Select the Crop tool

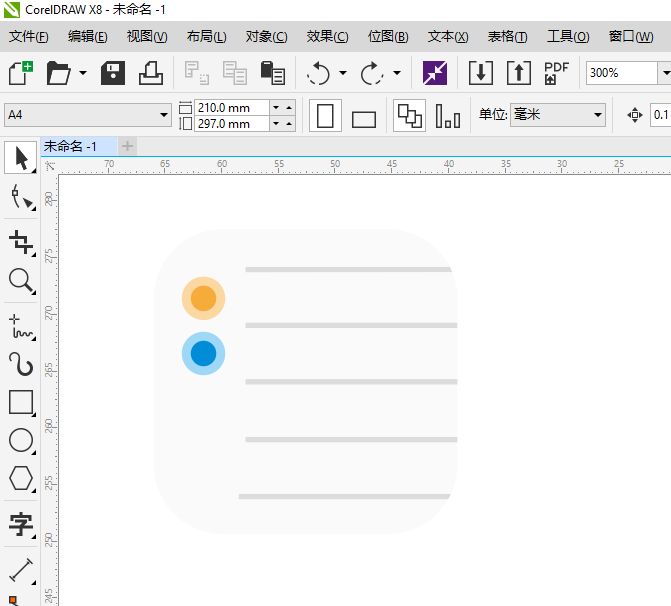click(x=21, y=241)
